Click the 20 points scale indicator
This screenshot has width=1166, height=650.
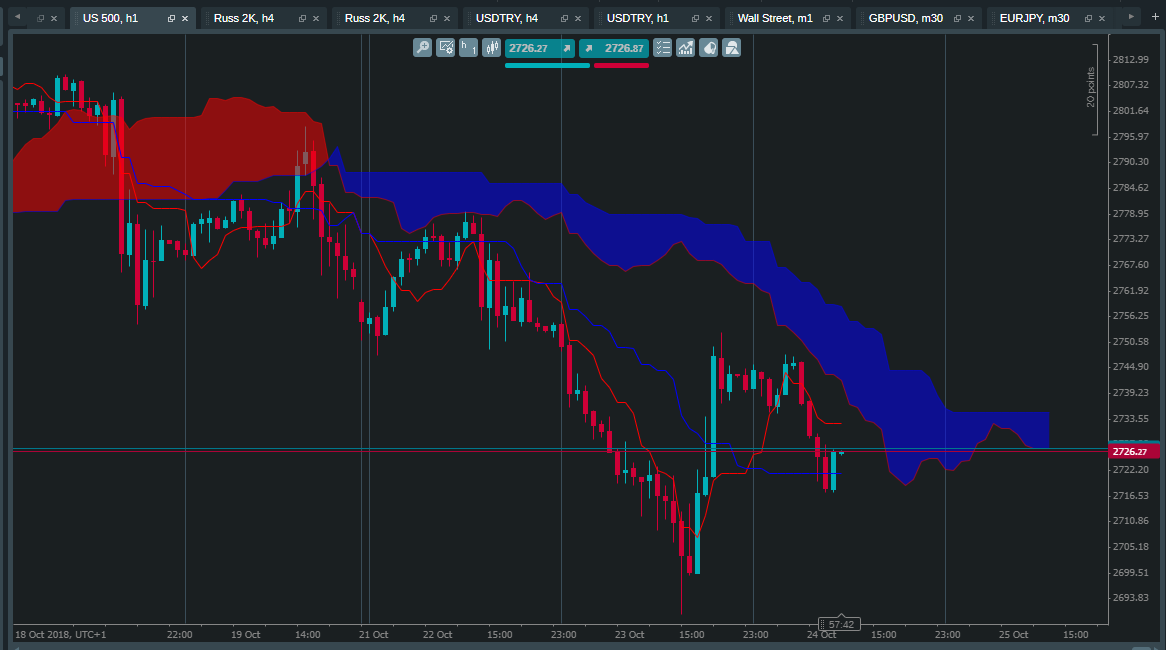pyautogui.click(x=1091, y=87)
